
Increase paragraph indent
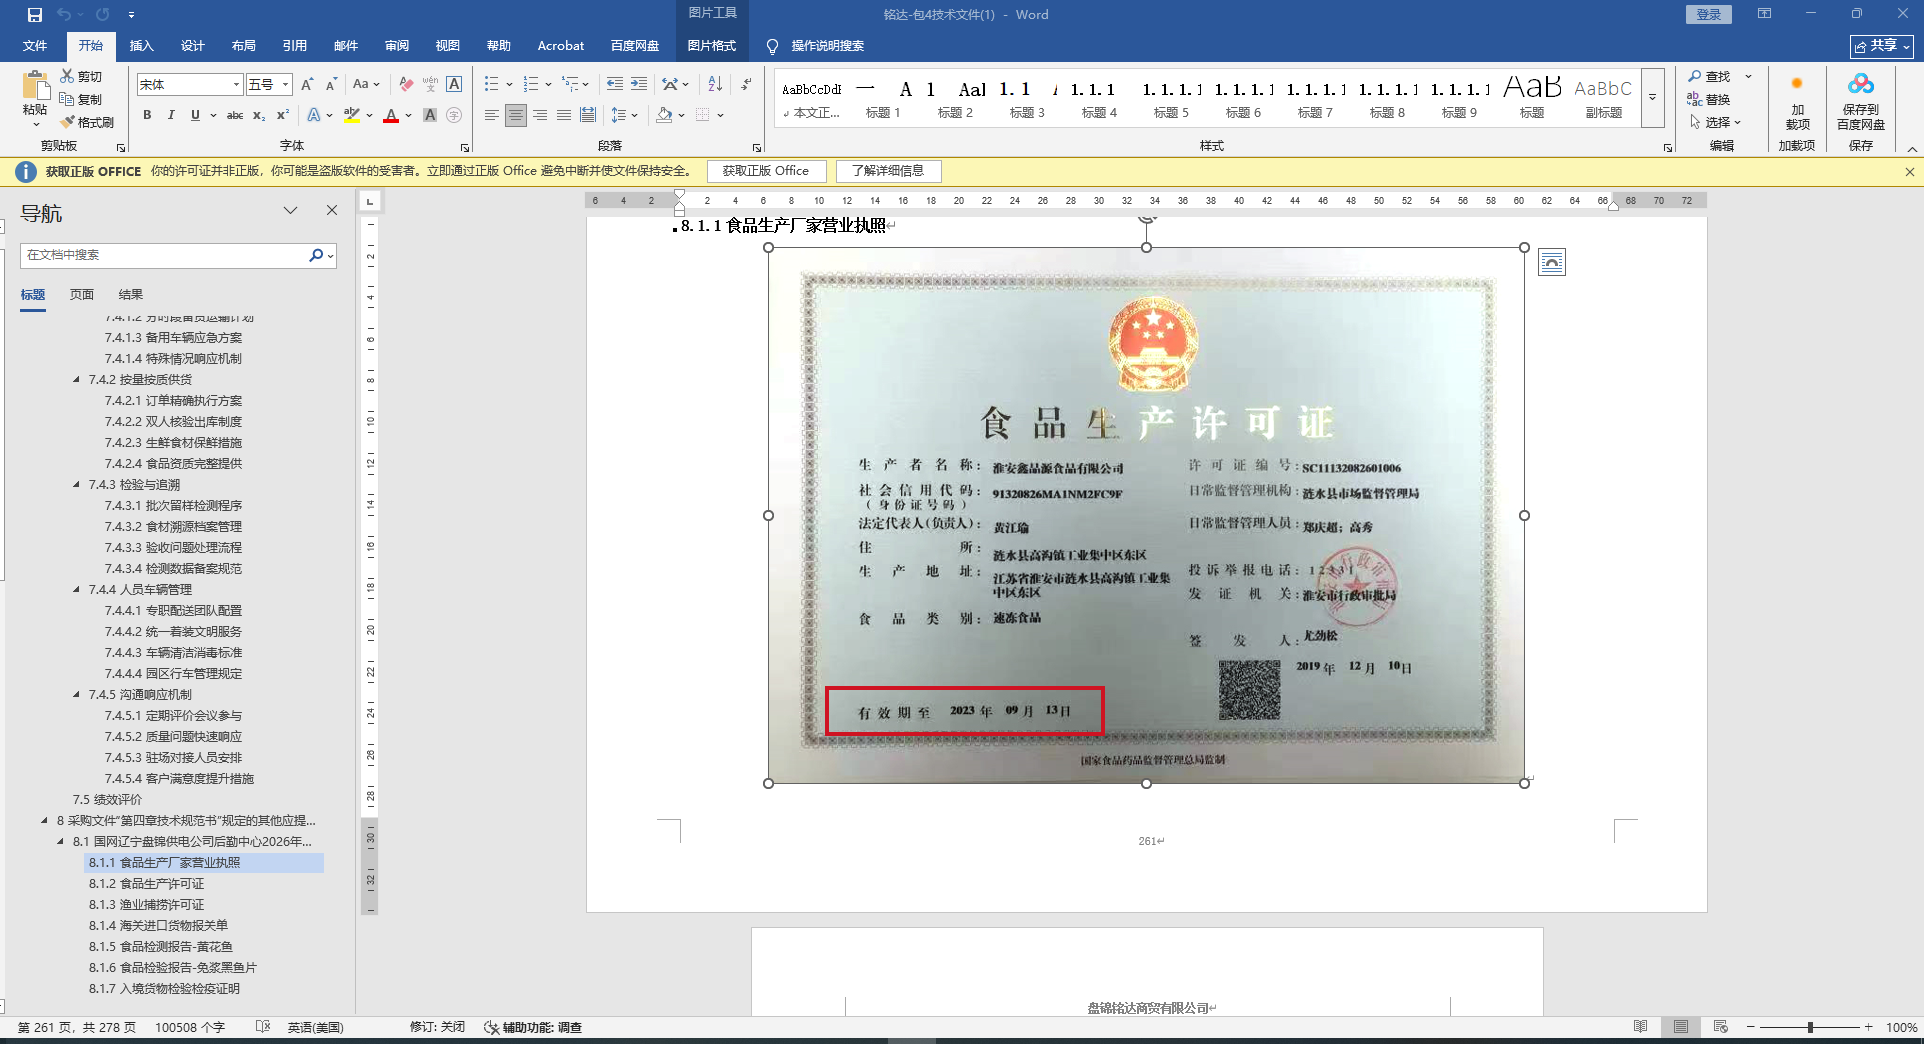coord(639,85)
